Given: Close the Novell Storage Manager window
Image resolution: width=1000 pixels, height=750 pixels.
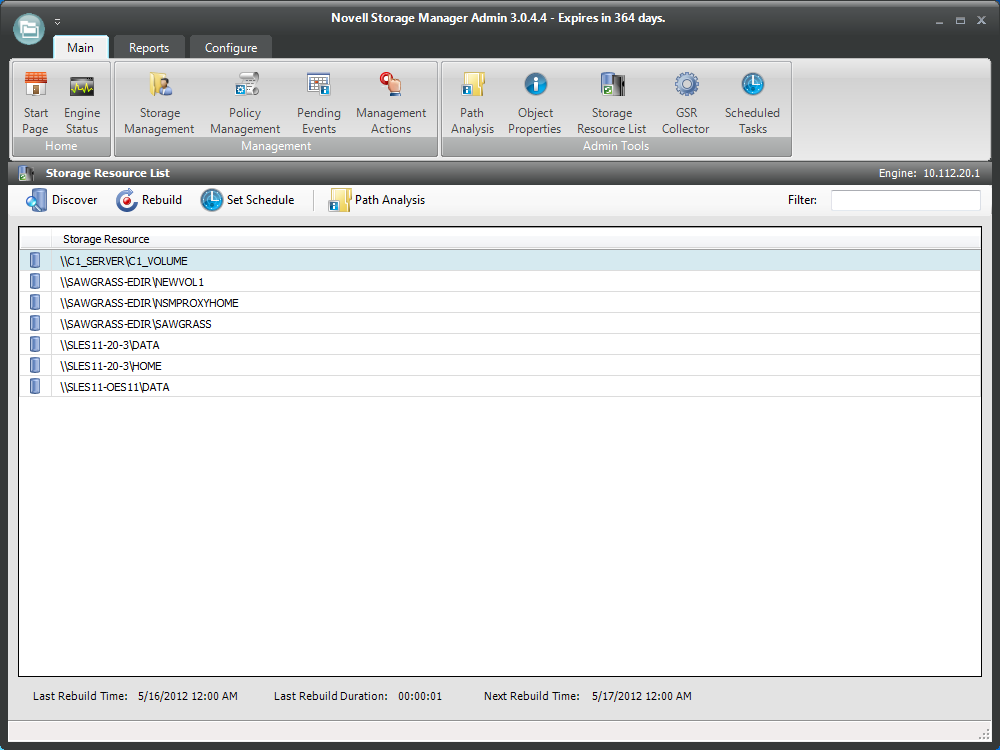Looking at the screenshot, I should coord(982,21).
